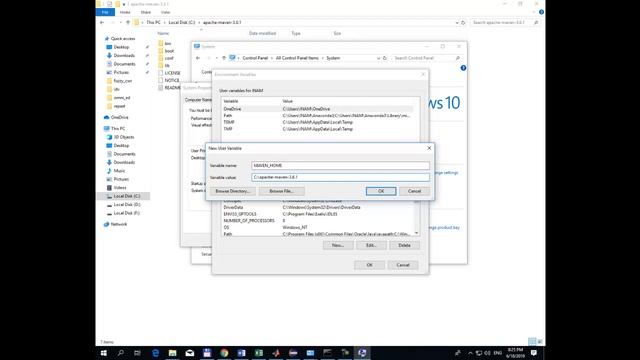
Task: Open File Explorer address history dropdown
Action: click(457, 22)
